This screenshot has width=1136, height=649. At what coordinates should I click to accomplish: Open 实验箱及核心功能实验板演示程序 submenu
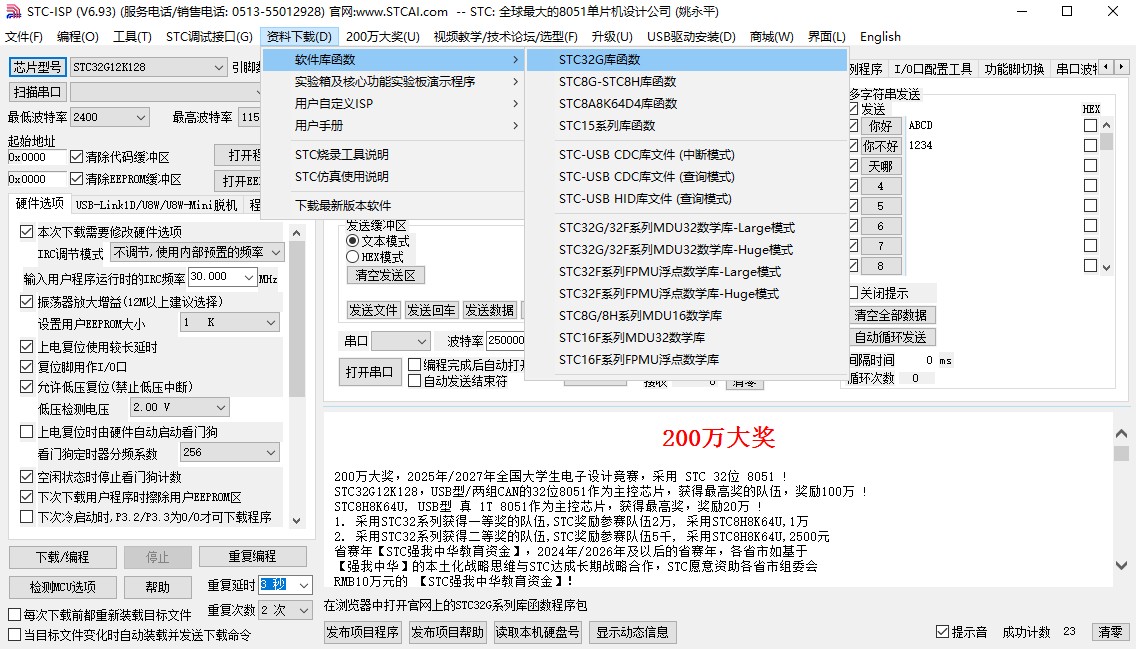(393, 82)
